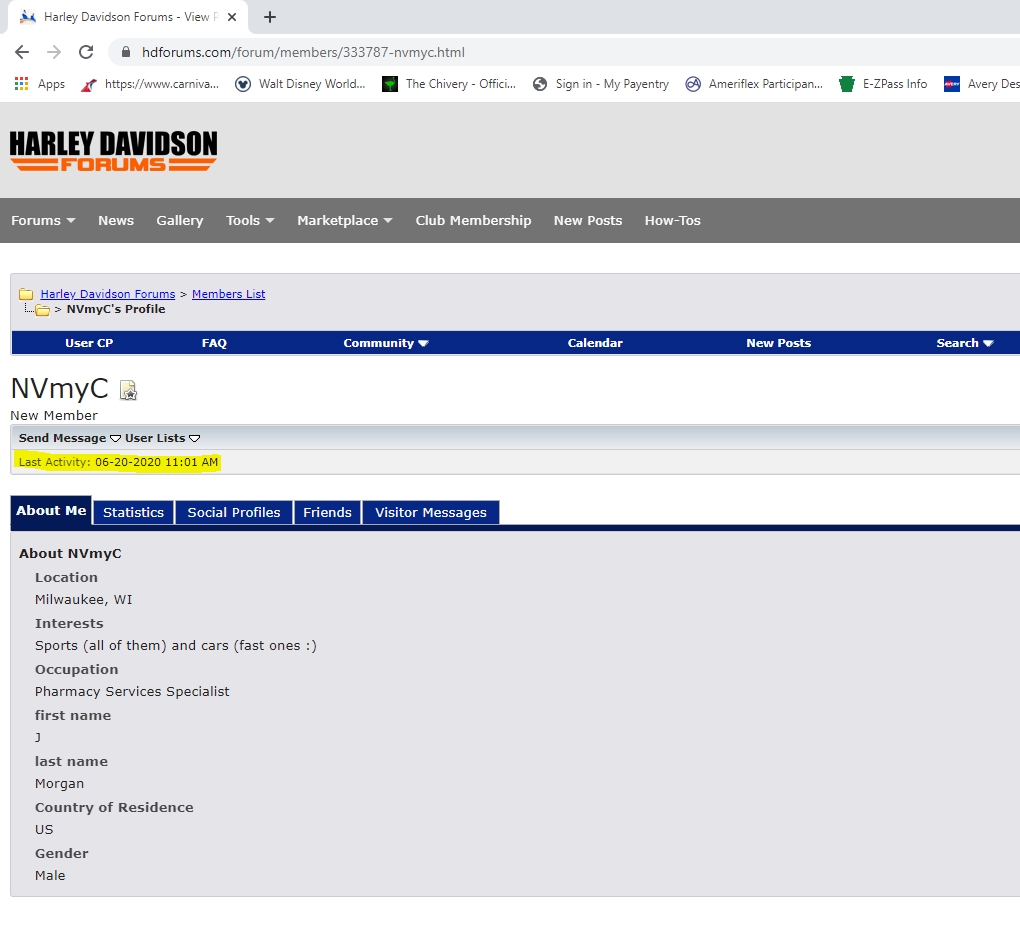
Task: Expand the Forums dropdown menu
Action: (x=43, y=220)
